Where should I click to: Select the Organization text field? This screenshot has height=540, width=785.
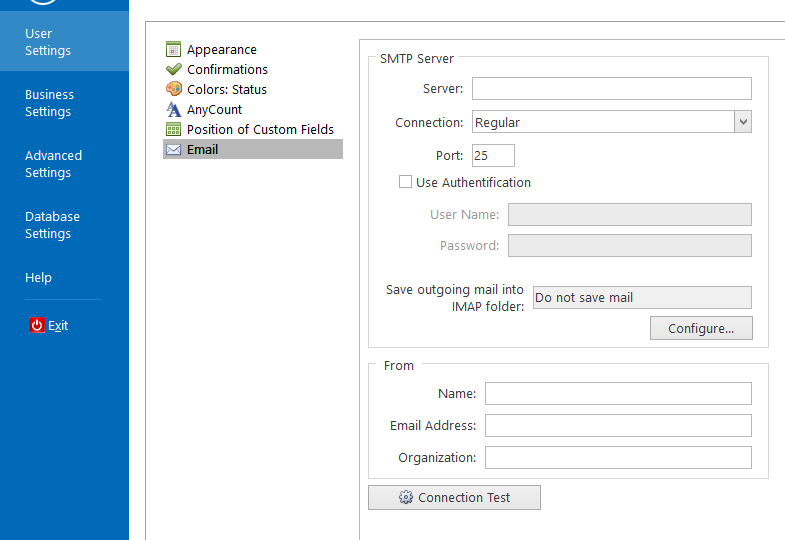[x=617, y=457]
